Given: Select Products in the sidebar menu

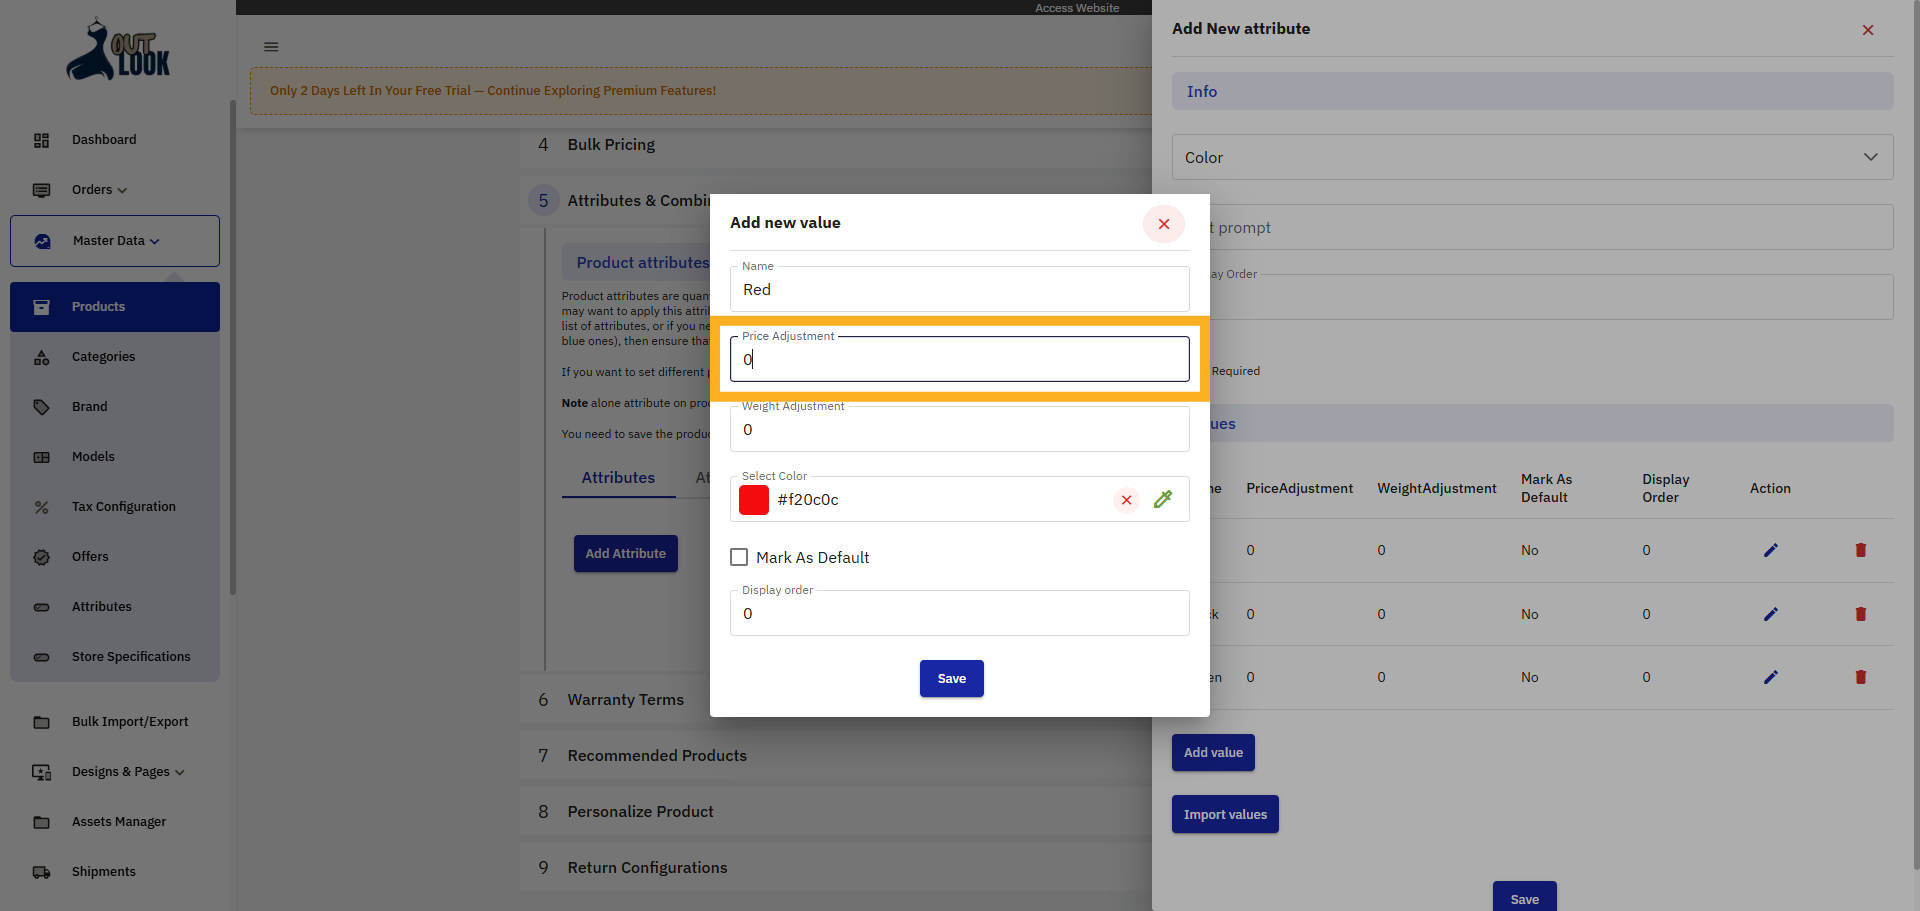Looking at the screenshot, I should 98,306.
